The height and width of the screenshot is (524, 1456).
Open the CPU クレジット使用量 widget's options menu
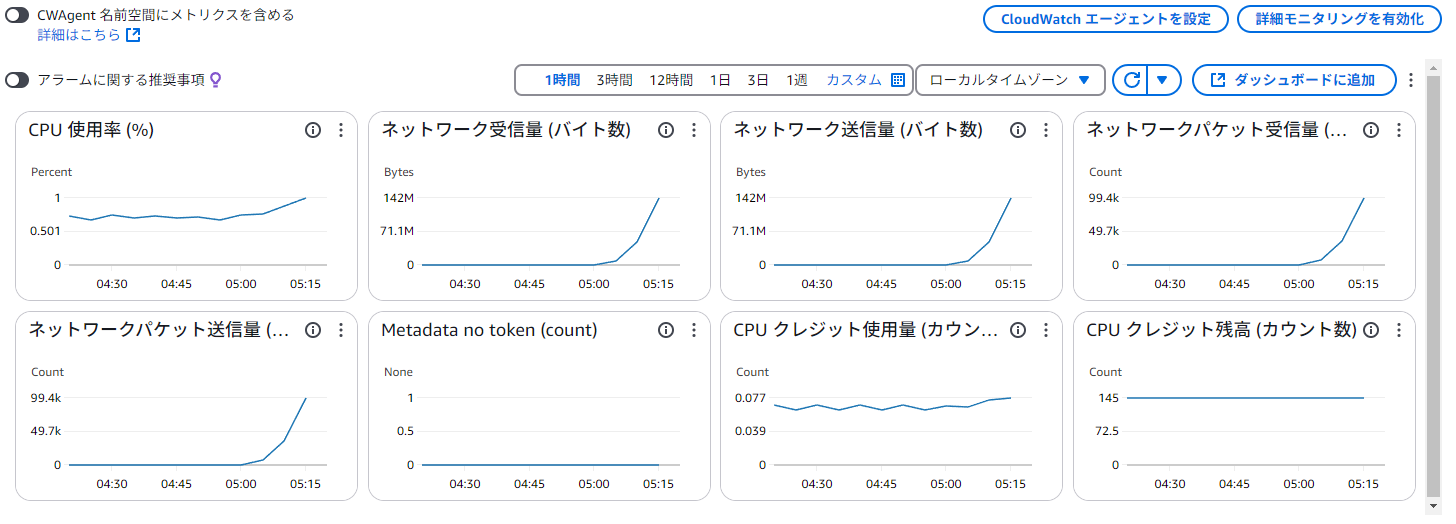coord(1046,330)
